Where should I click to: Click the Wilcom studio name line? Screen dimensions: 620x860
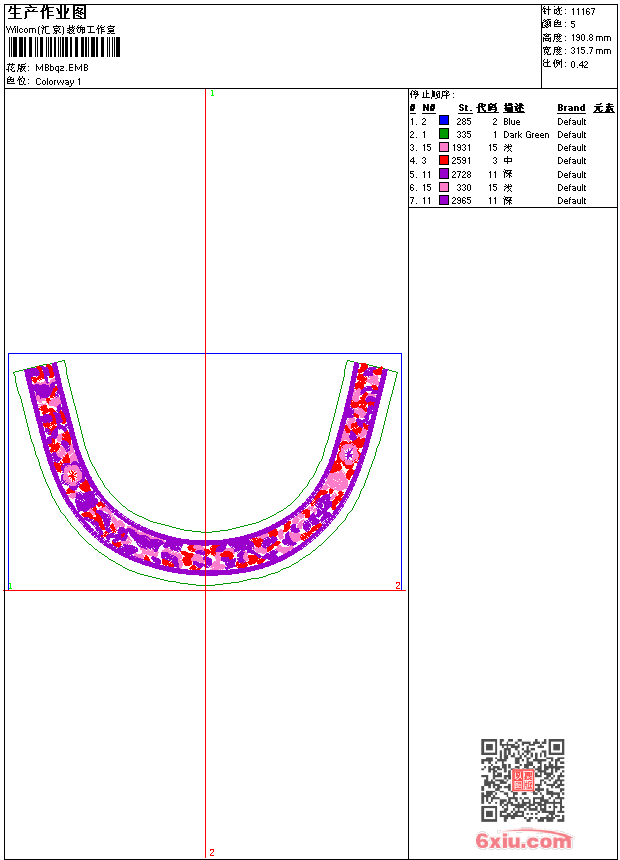point(61,30)
